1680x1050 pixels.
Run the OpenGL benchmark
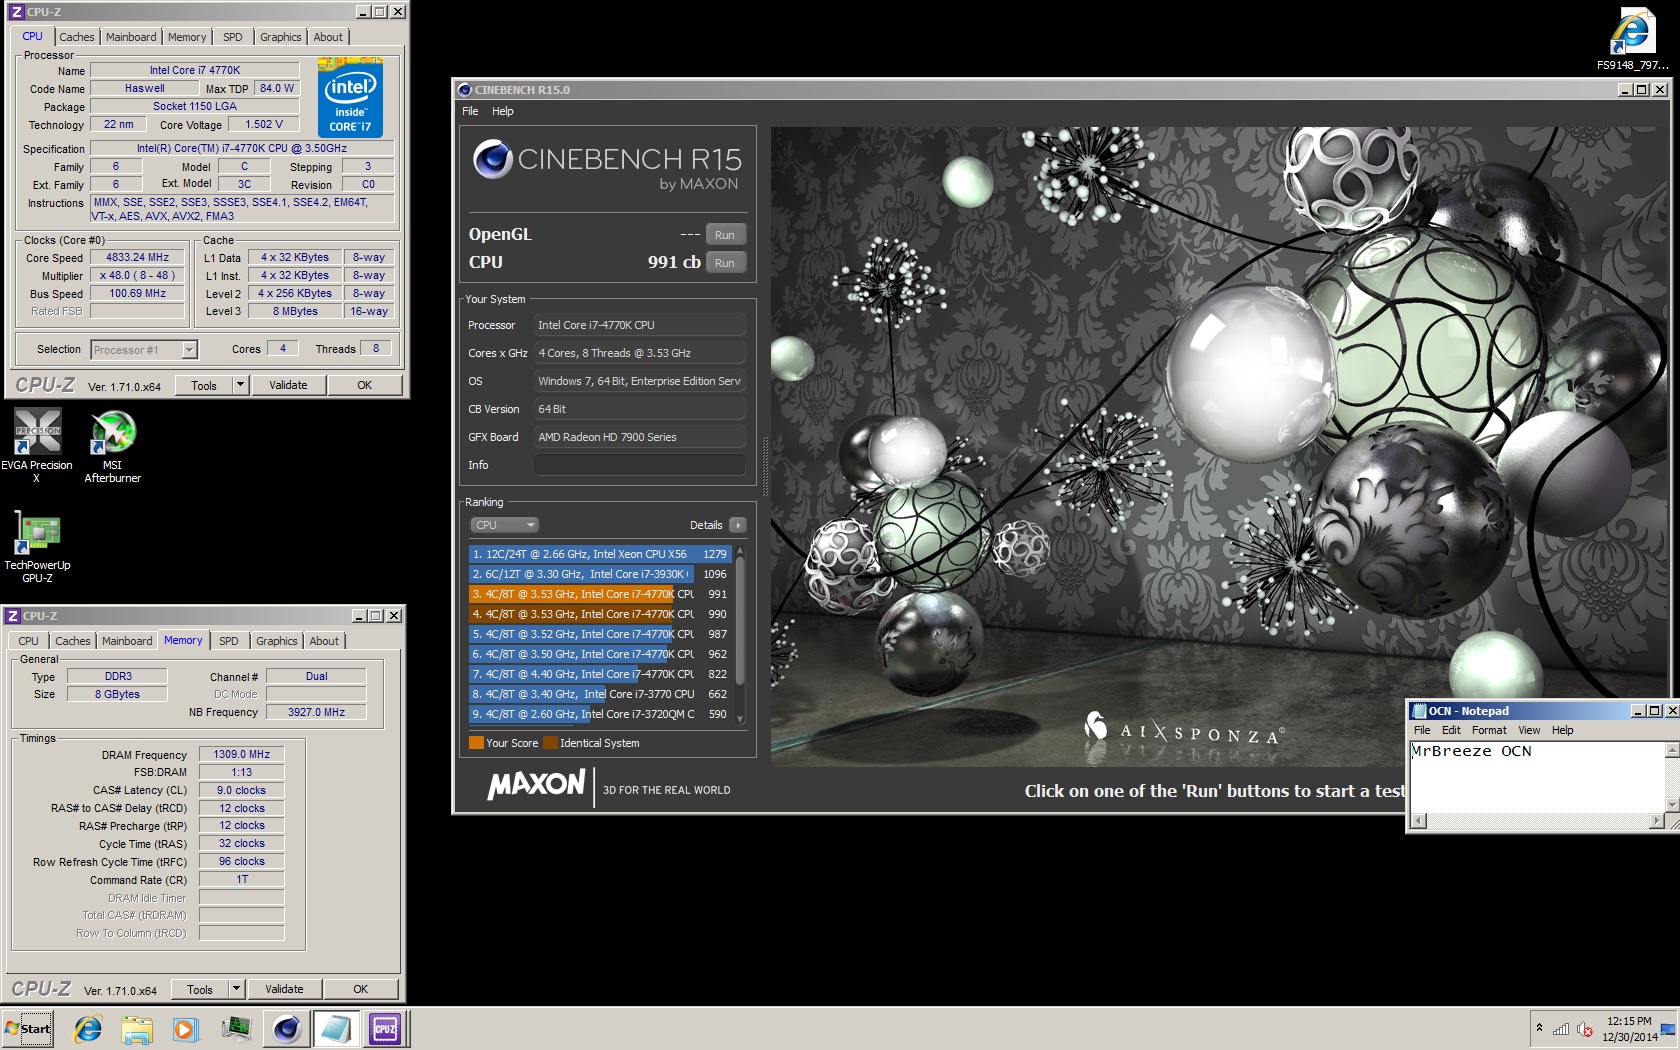(x=725, y=235)
